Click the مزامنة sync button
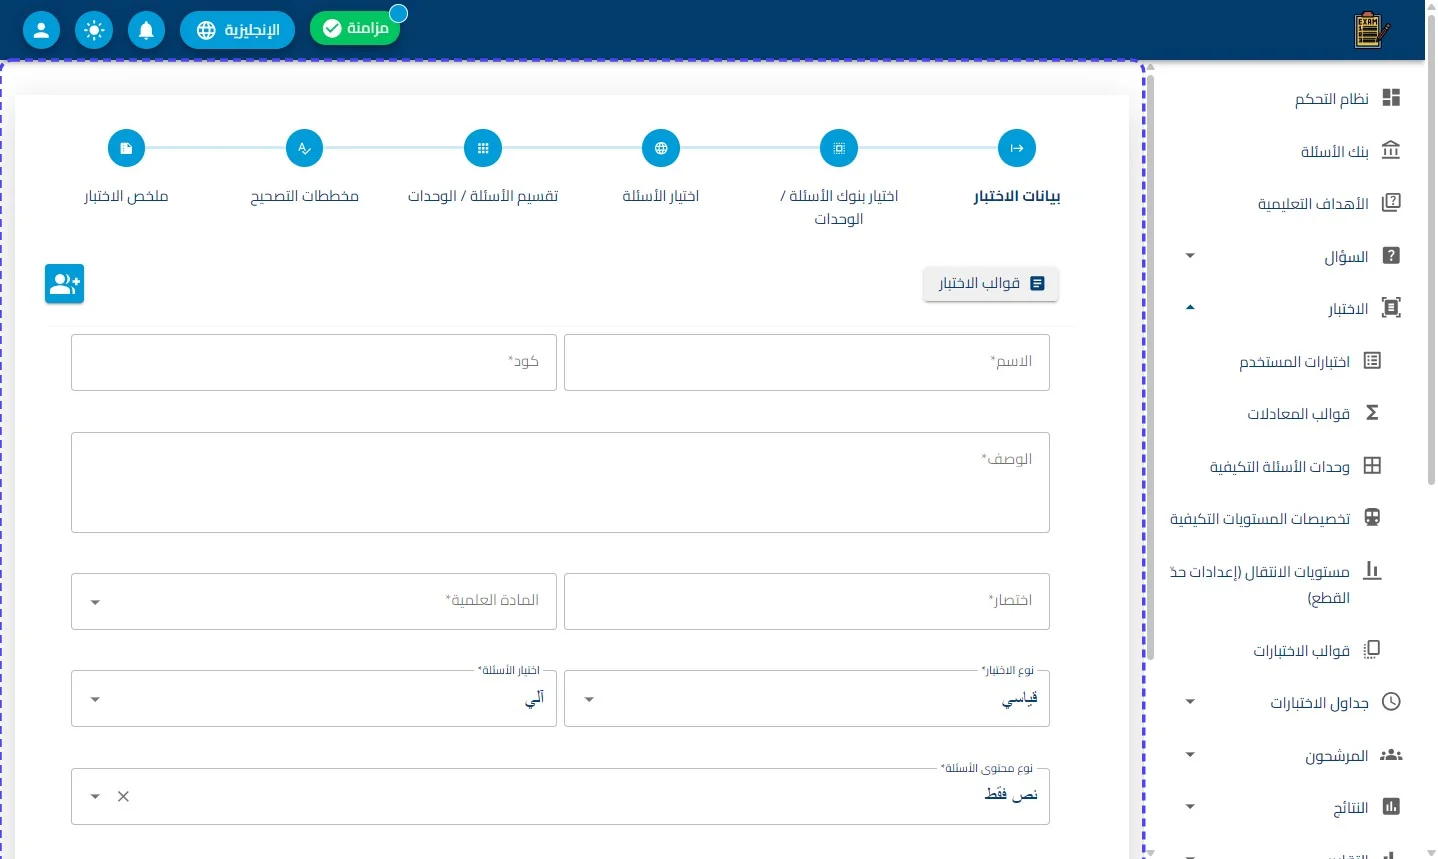Image resolution: width=1438 pixels, height=859 pixels. tap(355, 28)
